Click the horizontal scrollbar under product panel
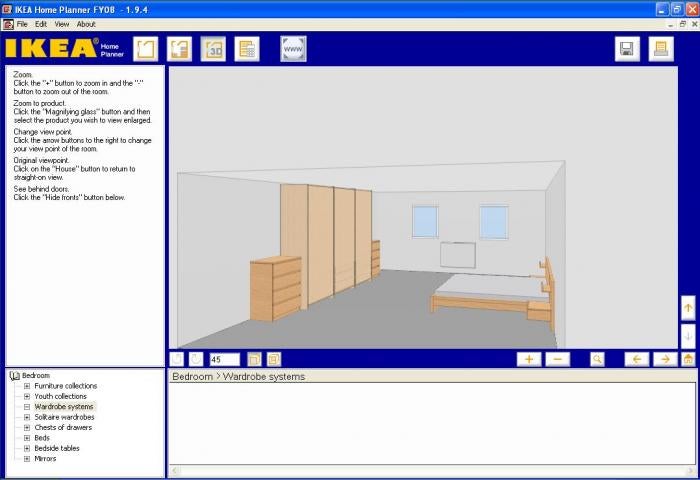 pyautogui.click(x=432, y=470)
